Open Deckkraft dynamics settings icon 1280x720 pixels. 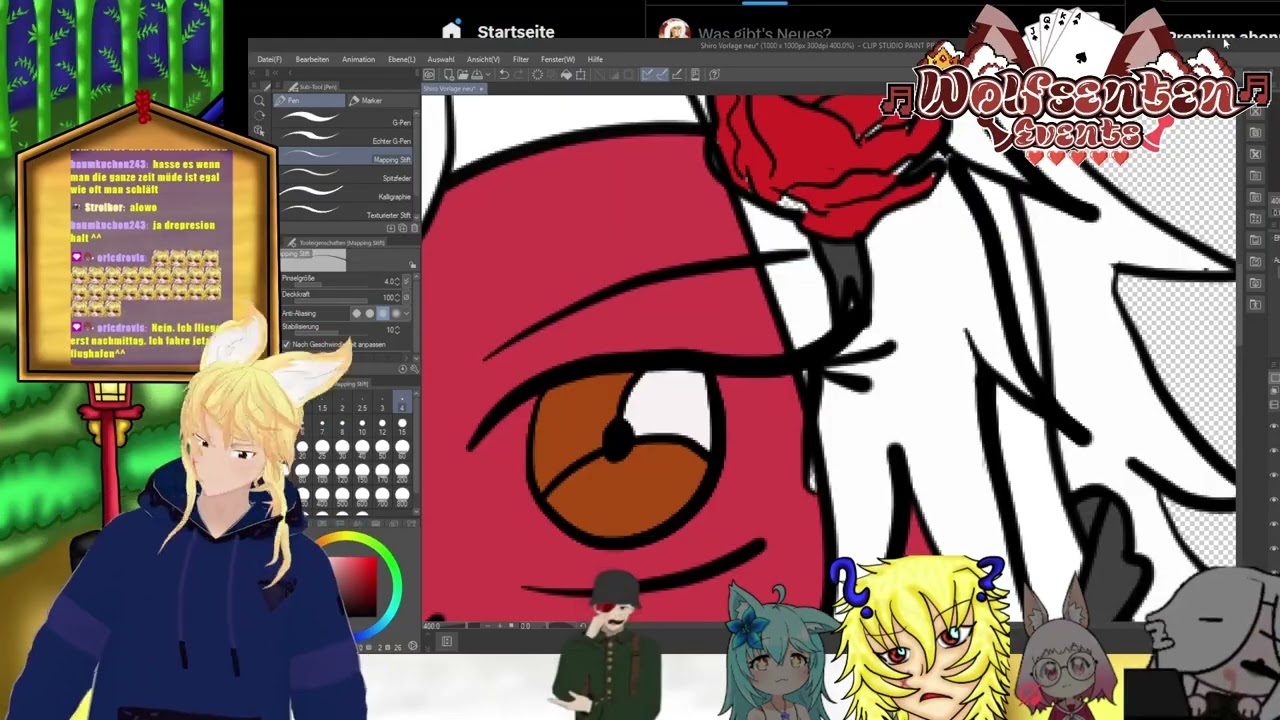tap(406, 297)
